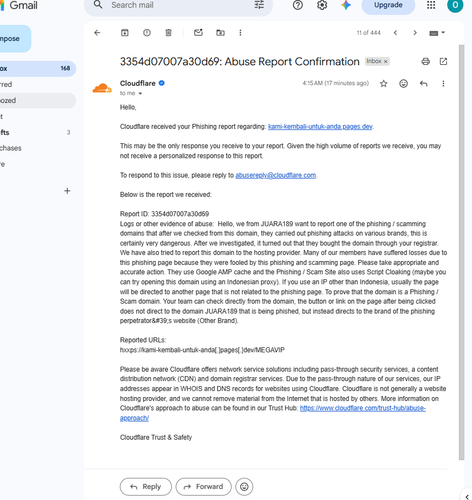Open Gmail settings gear
The height and width of the screenshot is (500, 472).
pos(322,5)
